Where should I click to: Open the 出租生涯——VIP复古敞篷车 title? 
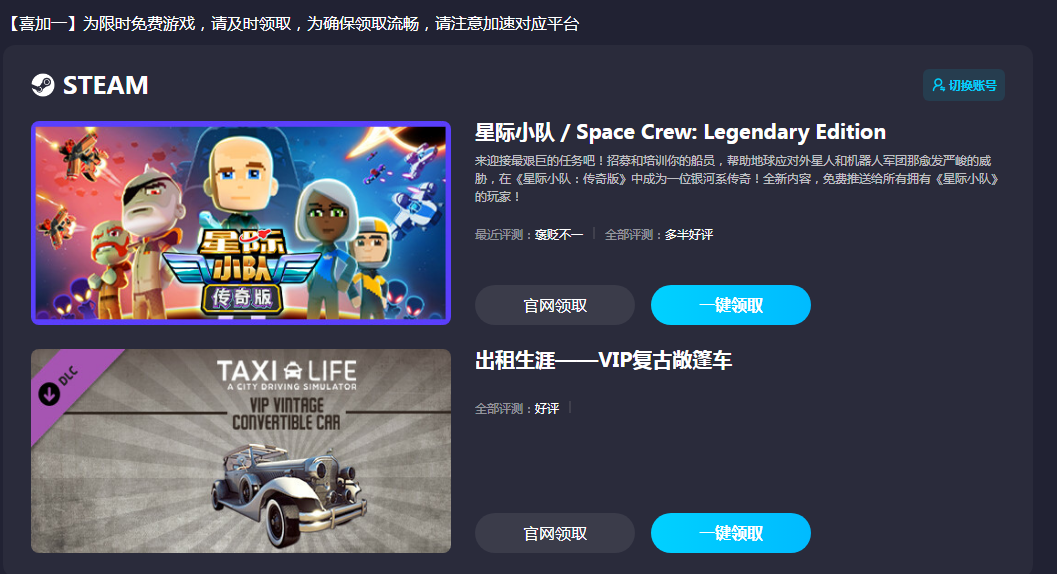click(x=603, y=360)
